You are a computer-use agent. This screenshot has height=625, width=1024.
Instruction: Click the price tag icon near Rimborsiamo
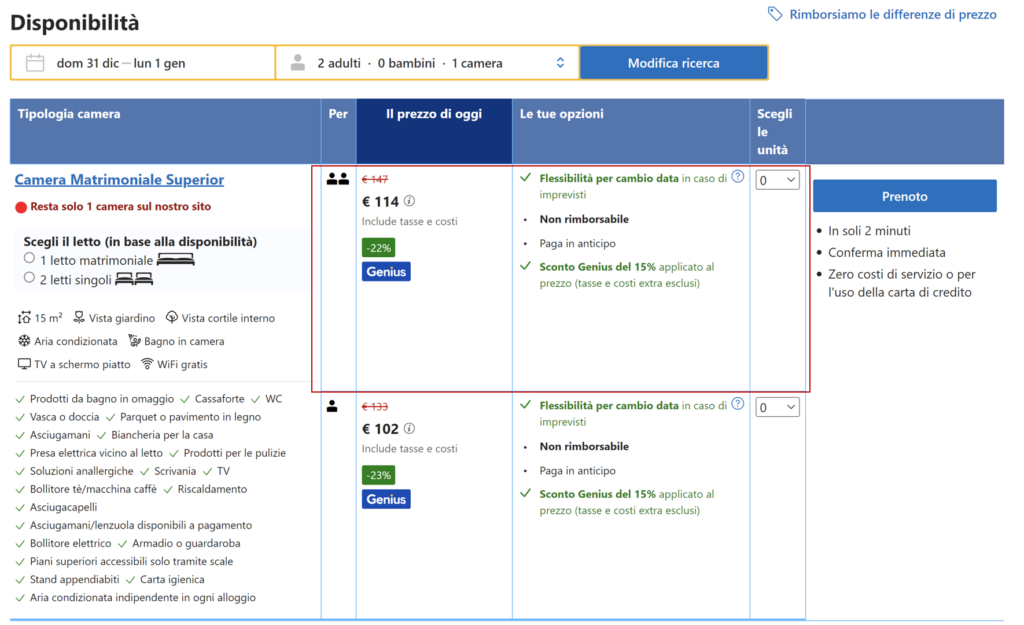775,14
